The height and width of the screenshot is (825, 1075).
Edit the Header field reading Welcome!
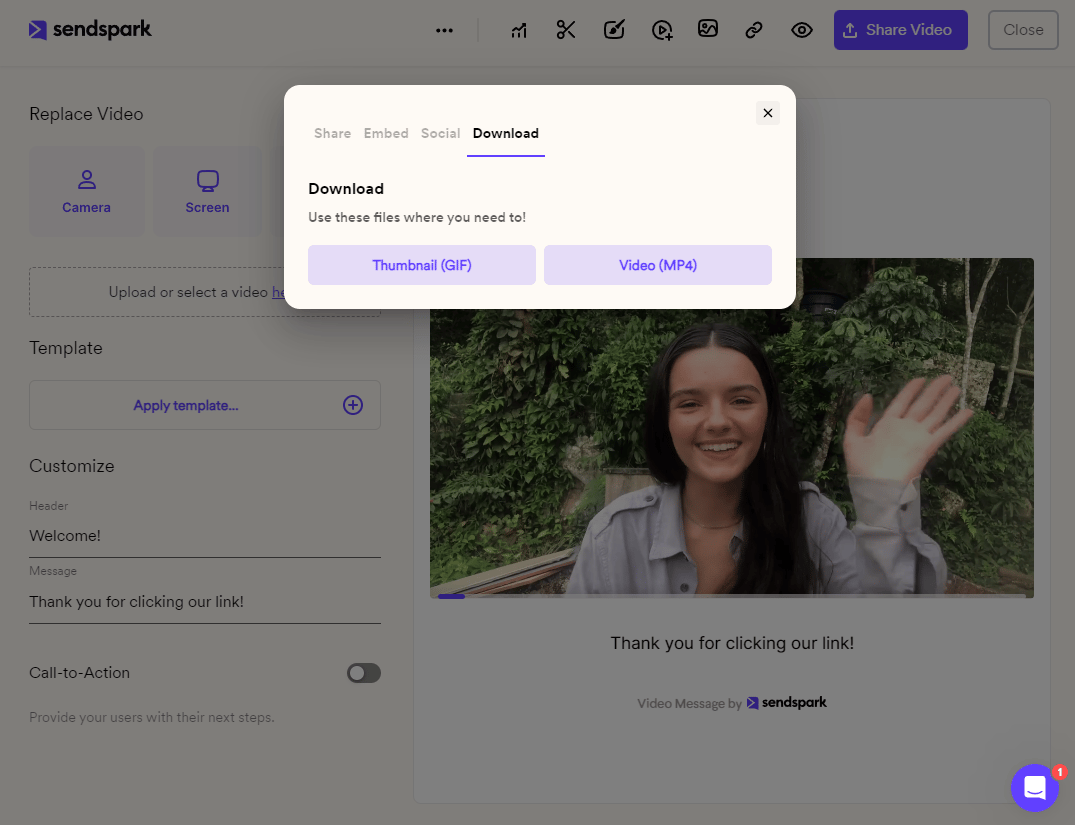coord(204,536)
